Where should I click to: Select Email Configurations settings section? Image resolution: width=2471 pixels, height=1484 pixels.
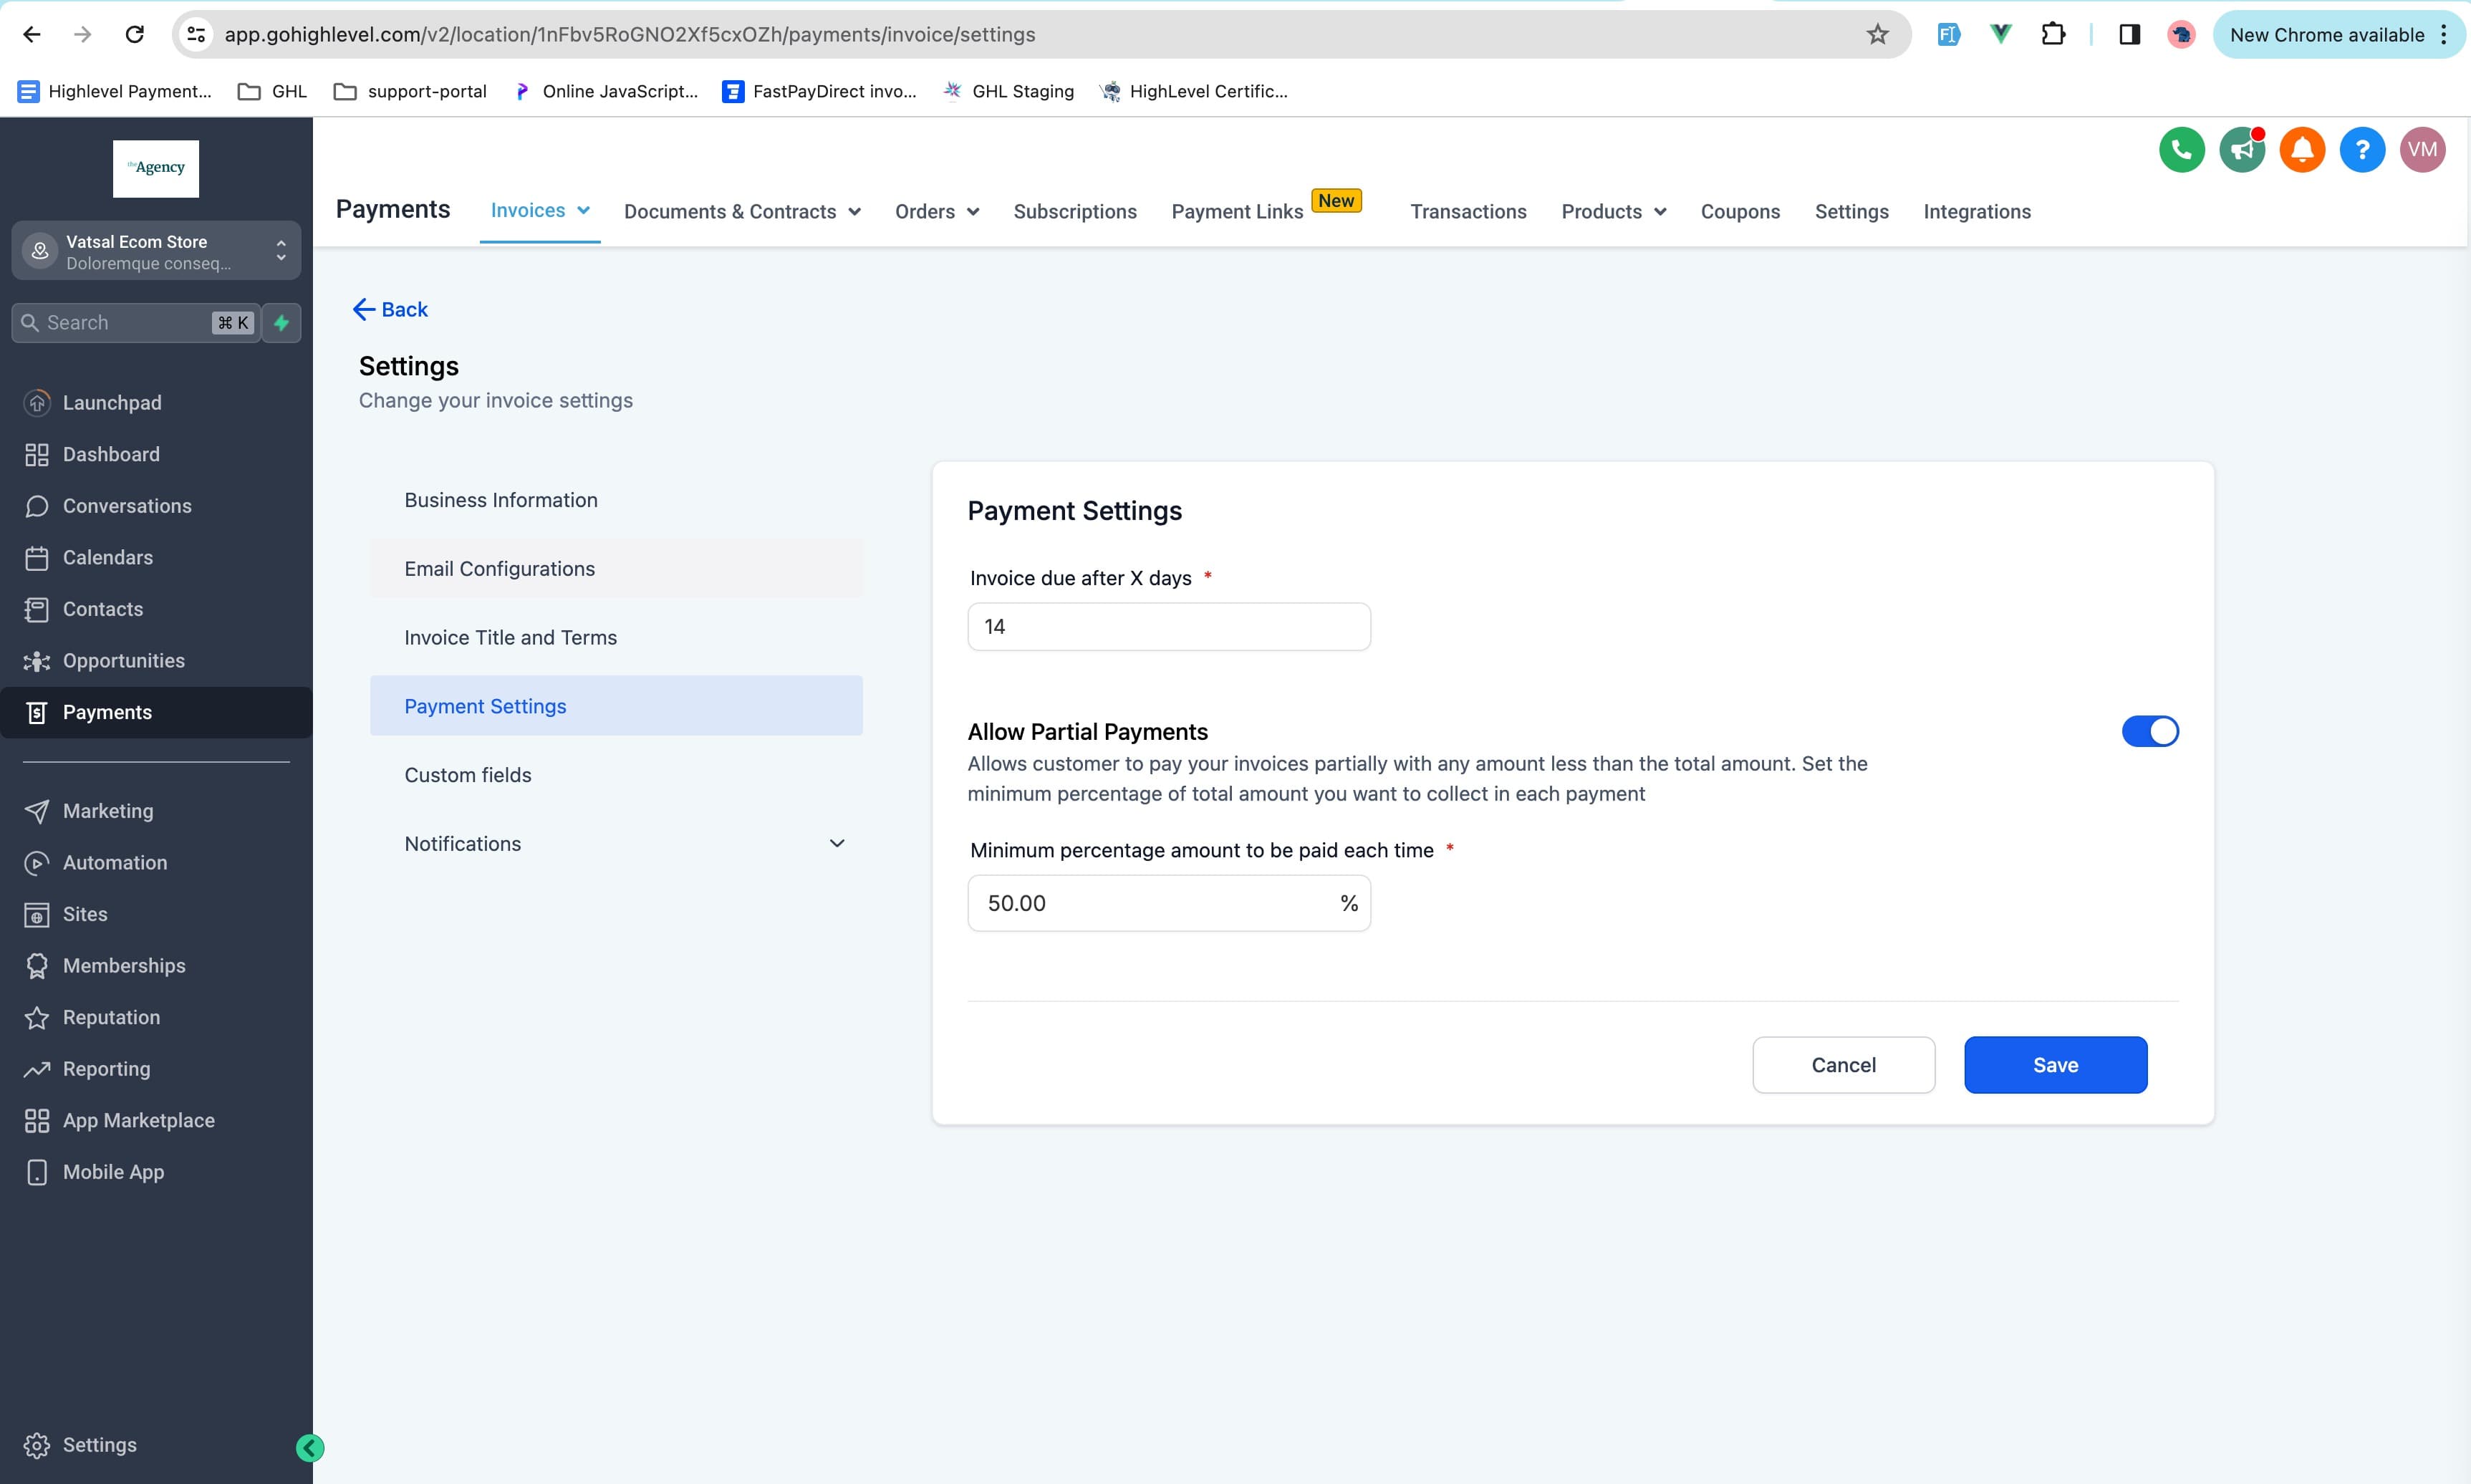(616, 569)
